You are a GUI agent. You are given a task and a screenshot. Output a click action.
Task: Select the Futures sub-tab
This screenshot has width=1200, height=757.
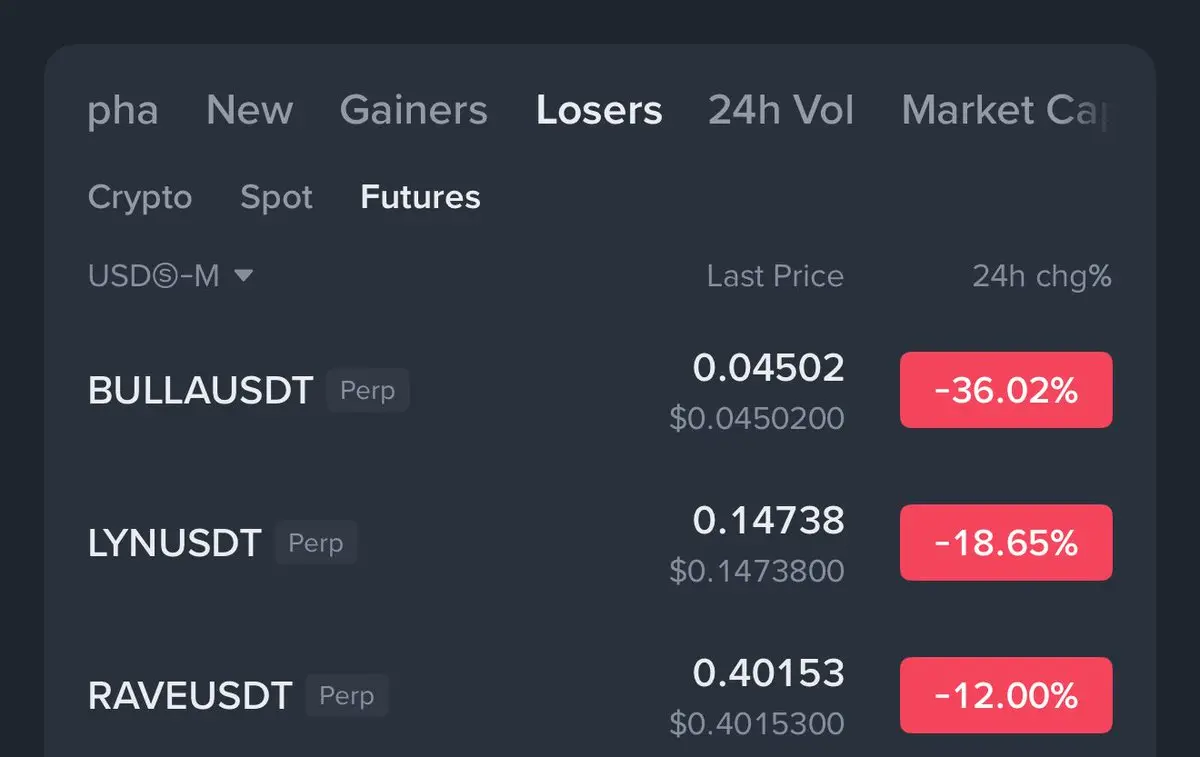(420, 197)
